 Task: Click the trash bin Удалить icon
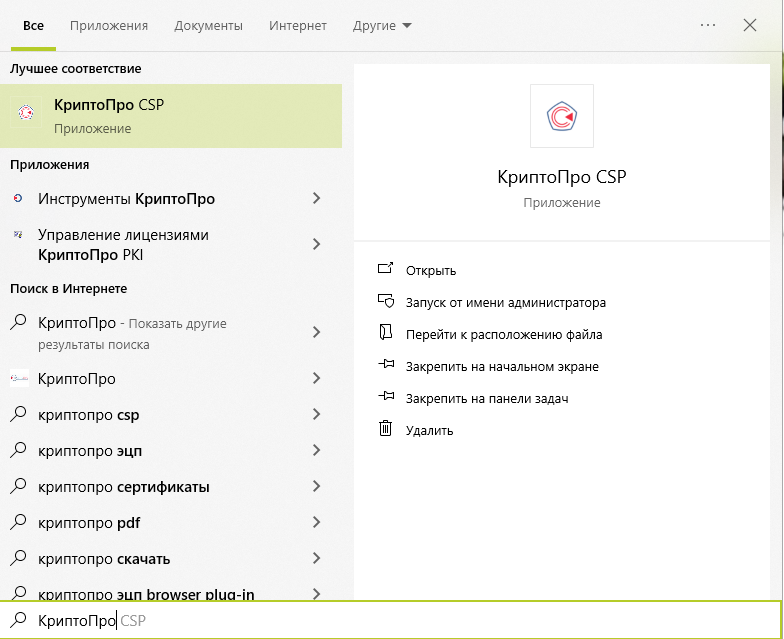click(x=386, y=428)
